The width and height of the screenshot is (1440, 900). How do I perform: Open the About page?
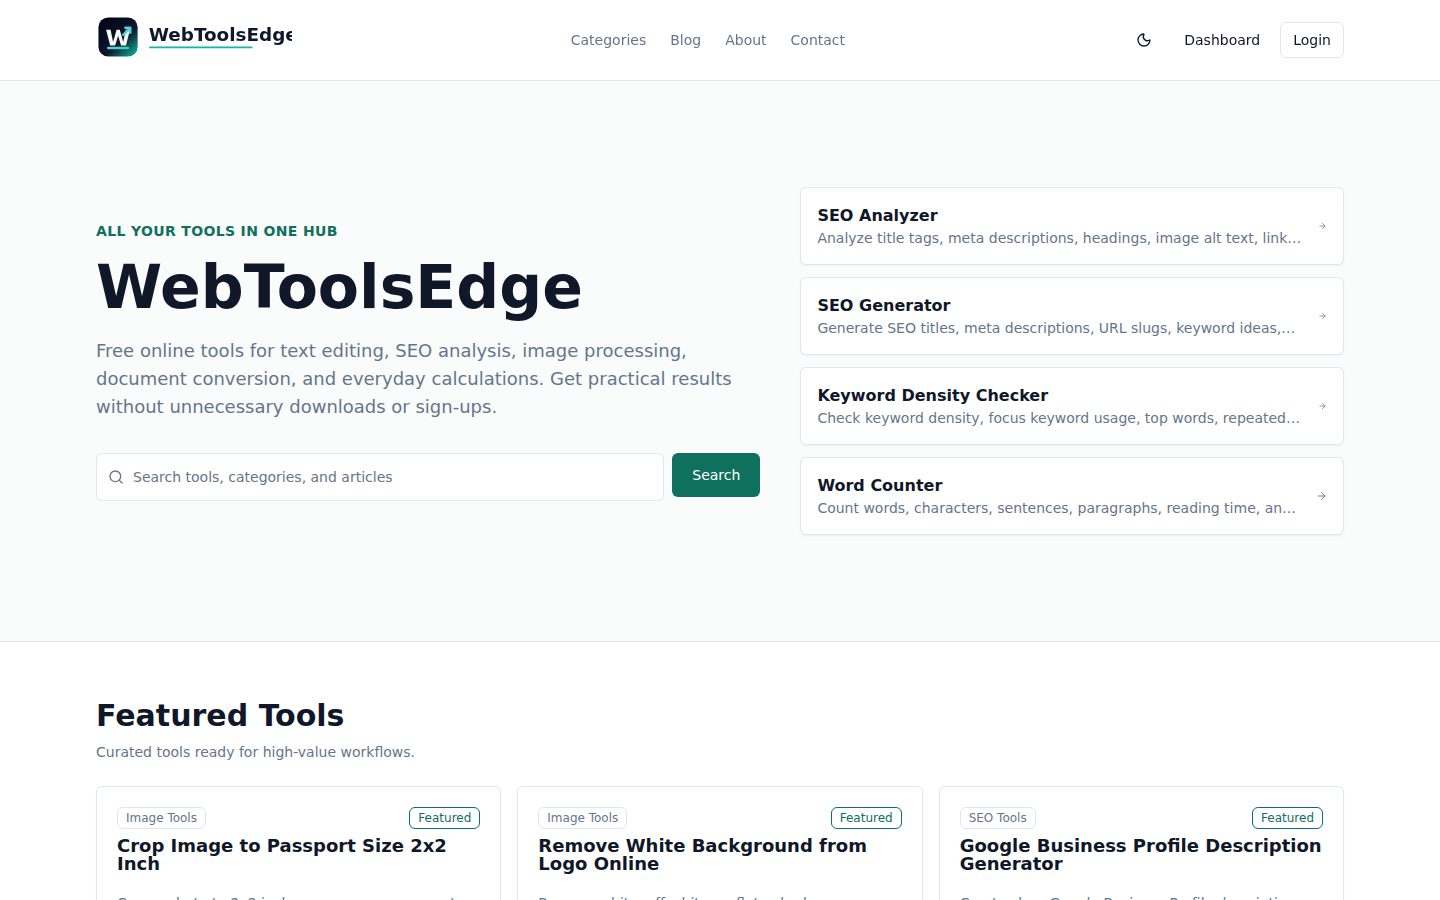pyautogui.click(x=746, y=40)
